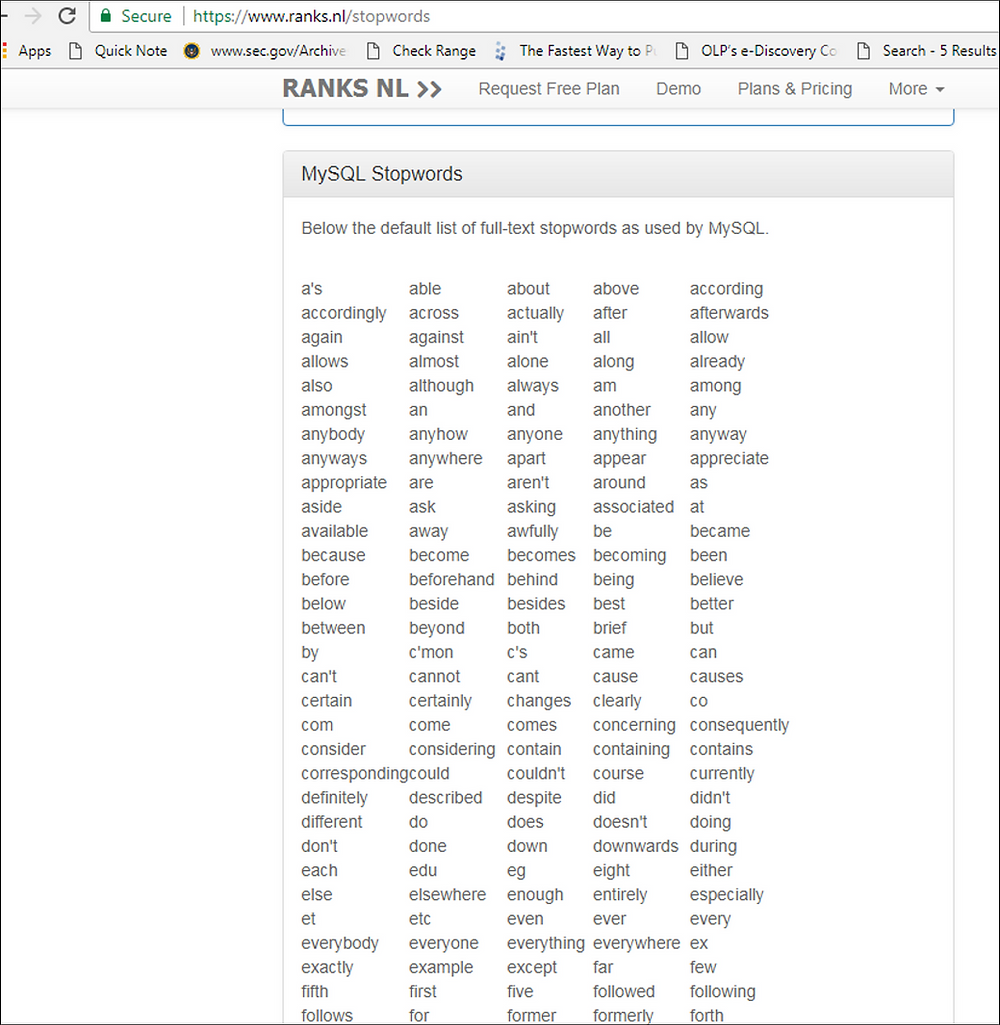Click the word 'a's' in the list
This screenshot has height=1025, width=1000.
pos(312,289)
